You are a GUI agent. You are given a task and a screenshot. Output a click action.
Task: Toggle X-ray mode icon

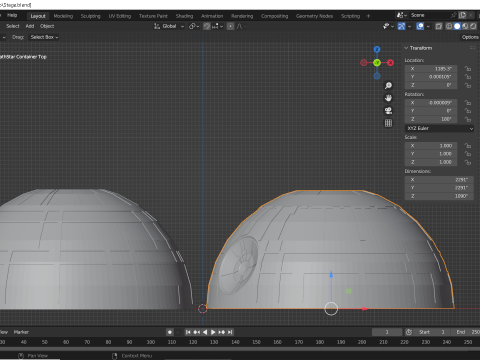point(439,26)
